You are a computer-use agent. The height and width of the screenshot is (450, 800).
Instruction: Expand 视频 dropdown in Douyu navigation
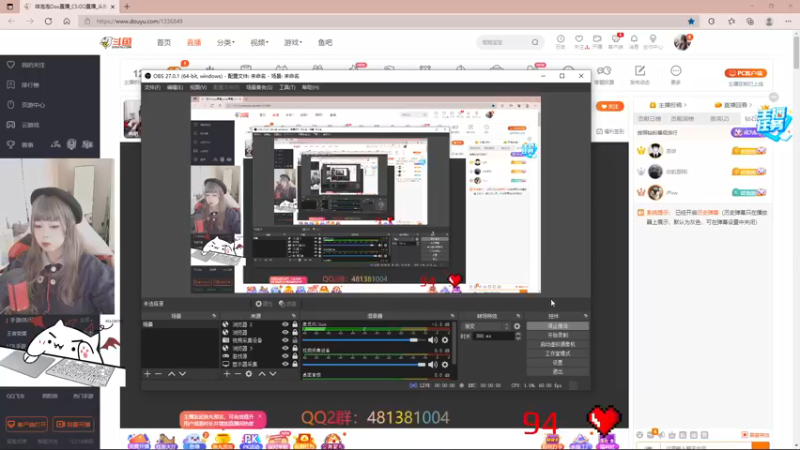point(259,42)
